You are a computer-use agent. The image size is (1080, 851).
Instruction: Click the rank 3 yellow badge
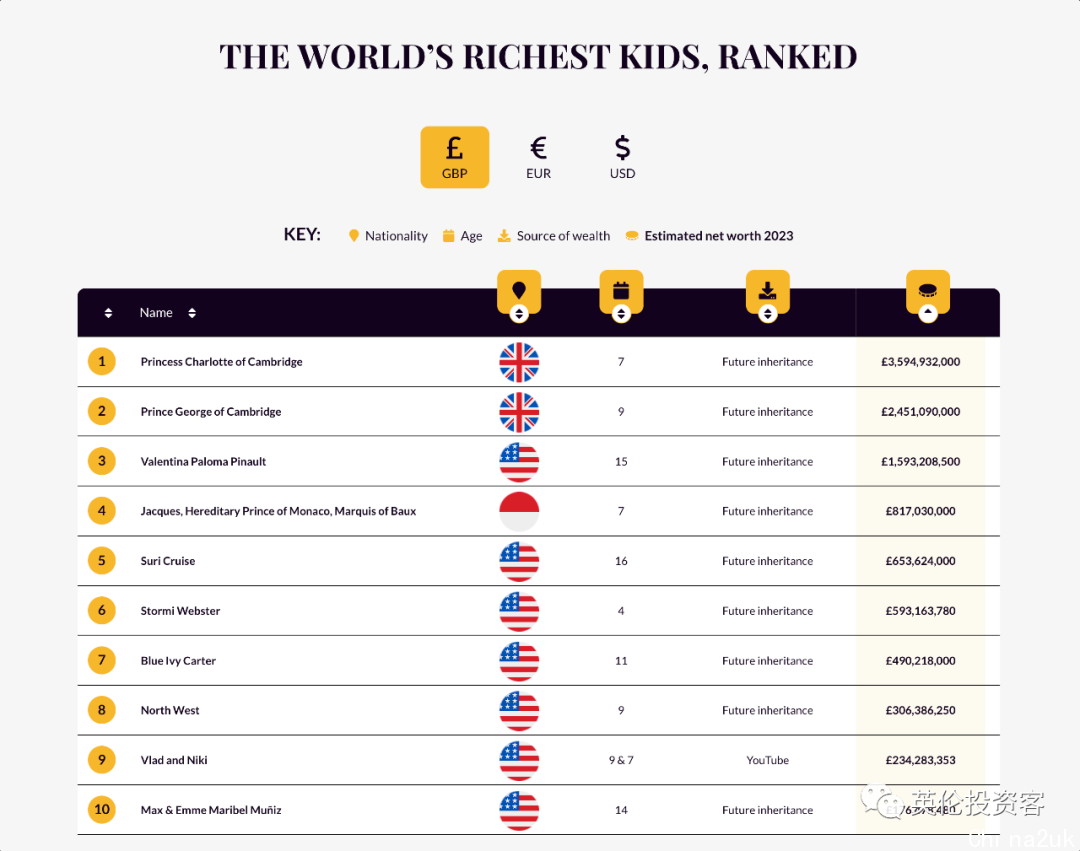(x=102, y=461)
